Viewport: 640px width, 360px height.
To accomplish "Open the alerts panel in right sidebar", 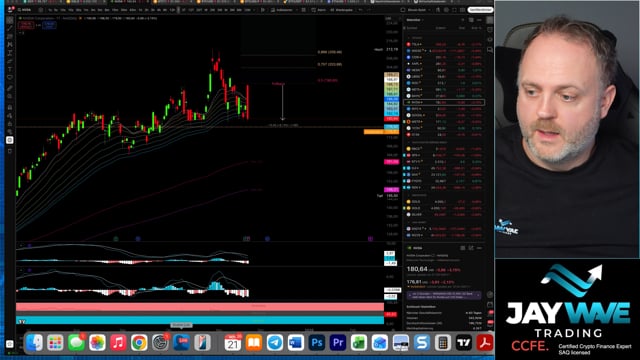I will coord(490,30).
